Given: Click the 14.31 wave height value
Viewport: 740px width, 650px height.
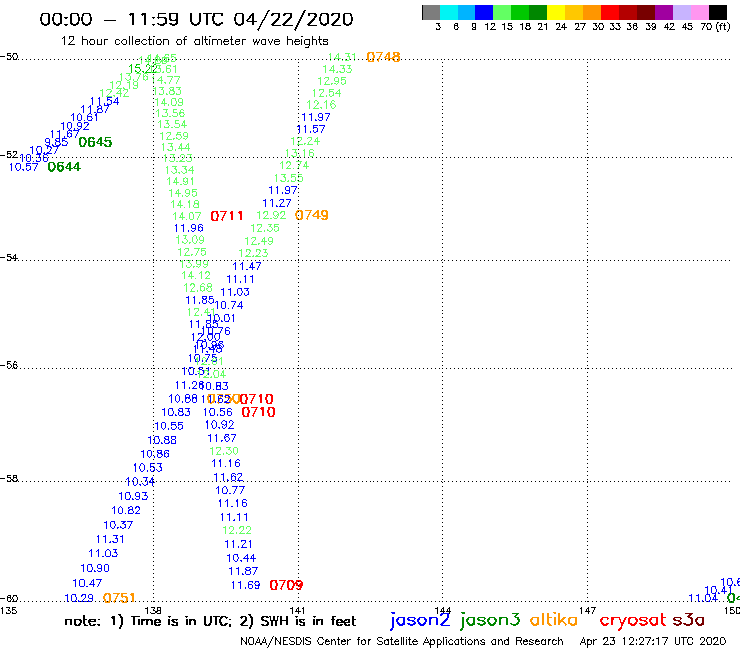Looking at the screenshot, I should tap(343, 57).
